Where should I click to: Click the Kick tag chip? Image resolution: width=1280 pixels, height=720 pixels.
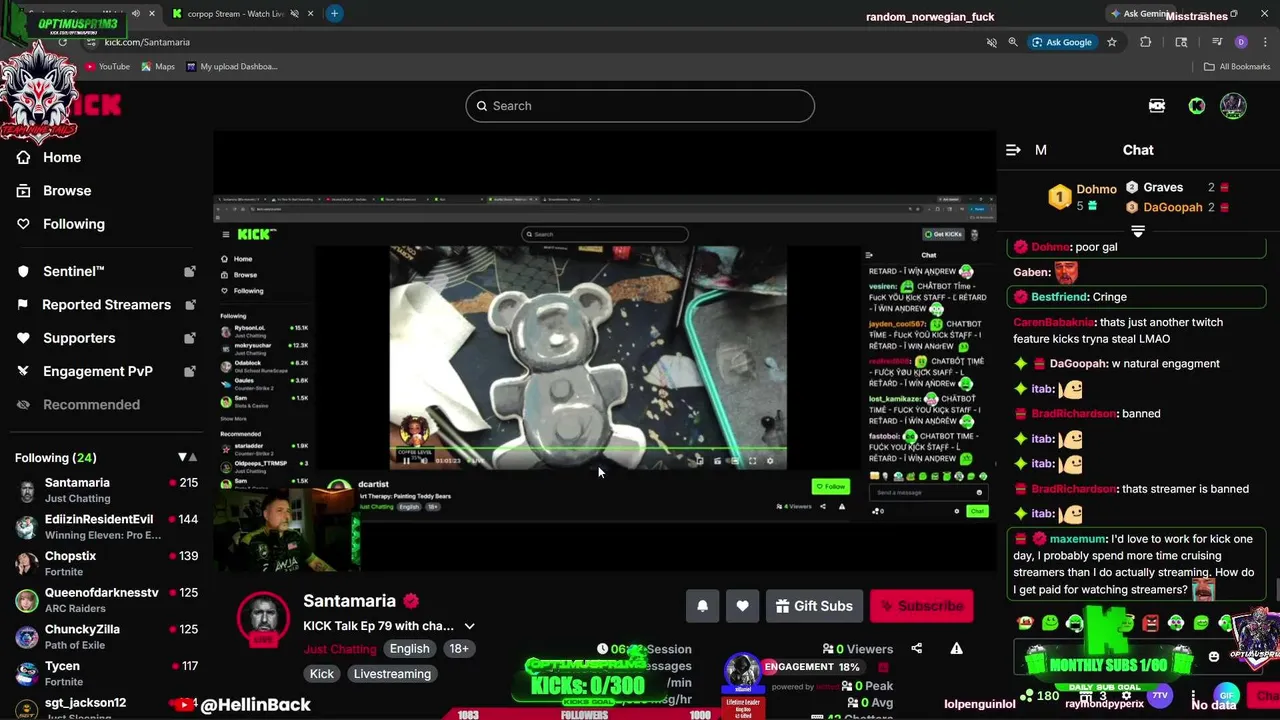(x=322, y=674)
